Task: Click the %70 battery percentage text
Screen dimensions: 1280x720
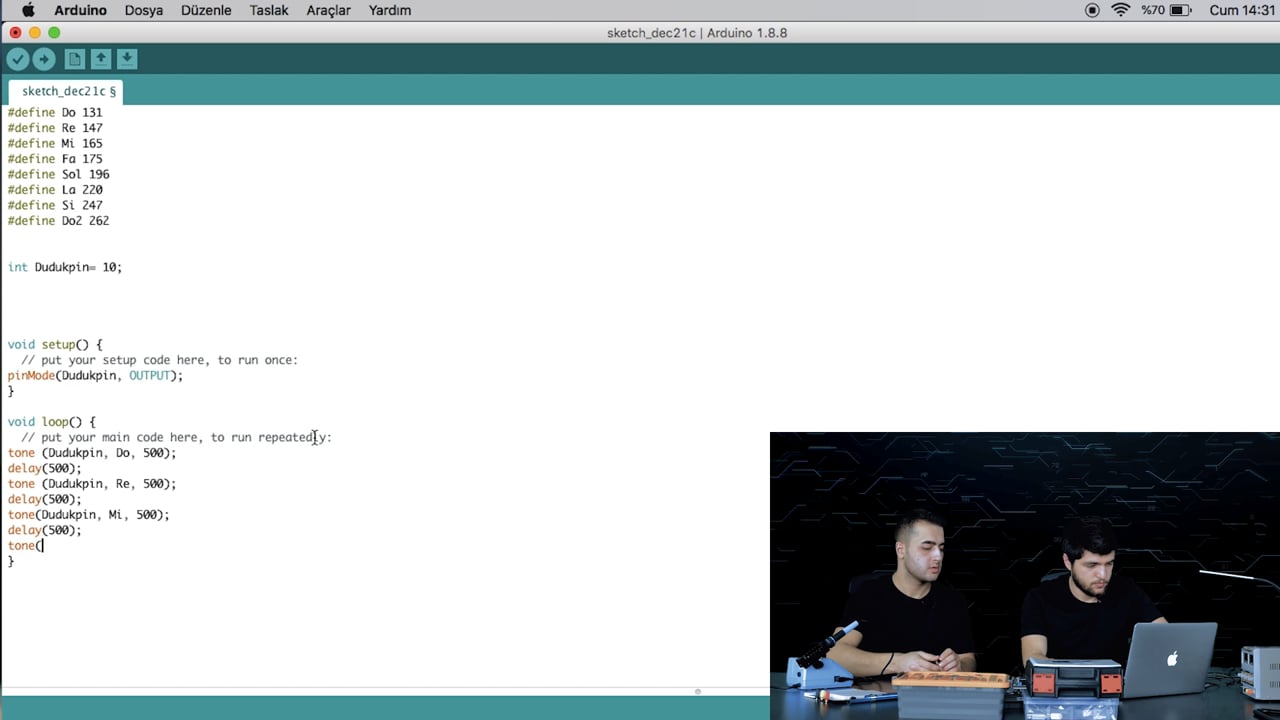Action: click(x=1153, y=10)
